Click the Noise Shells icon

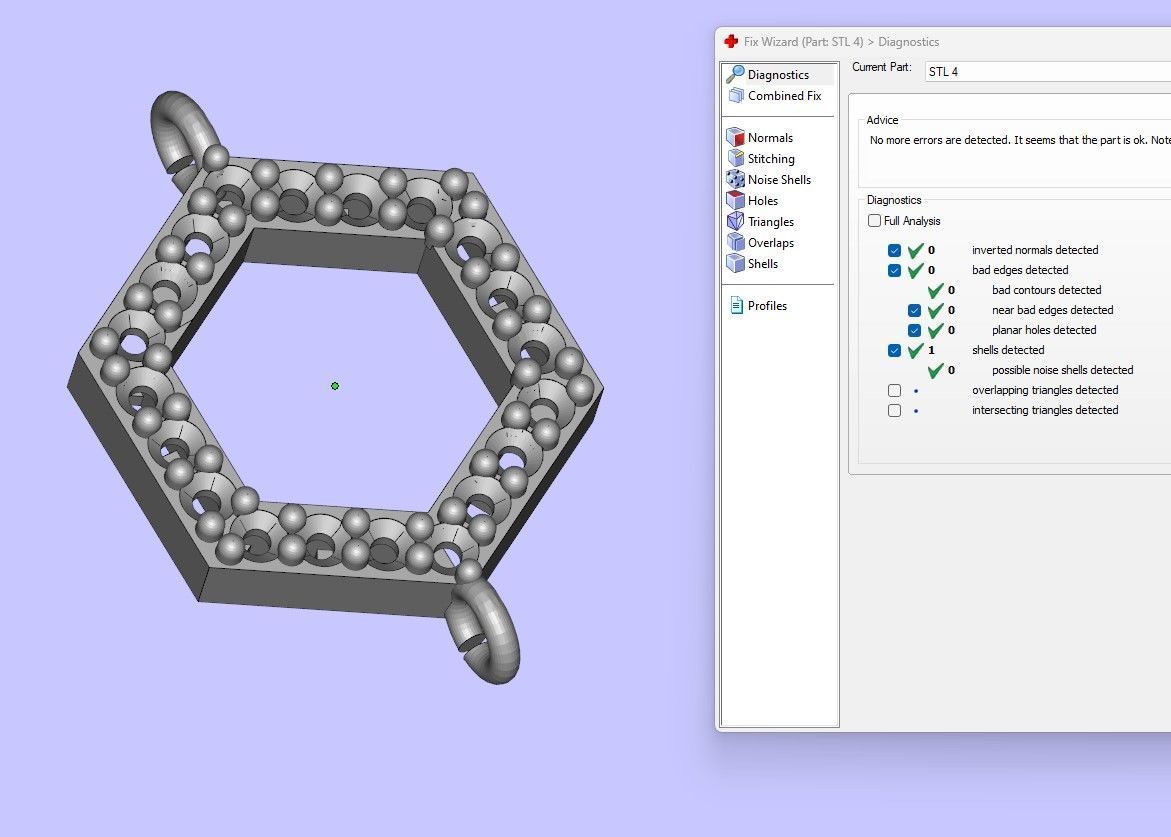736,179
